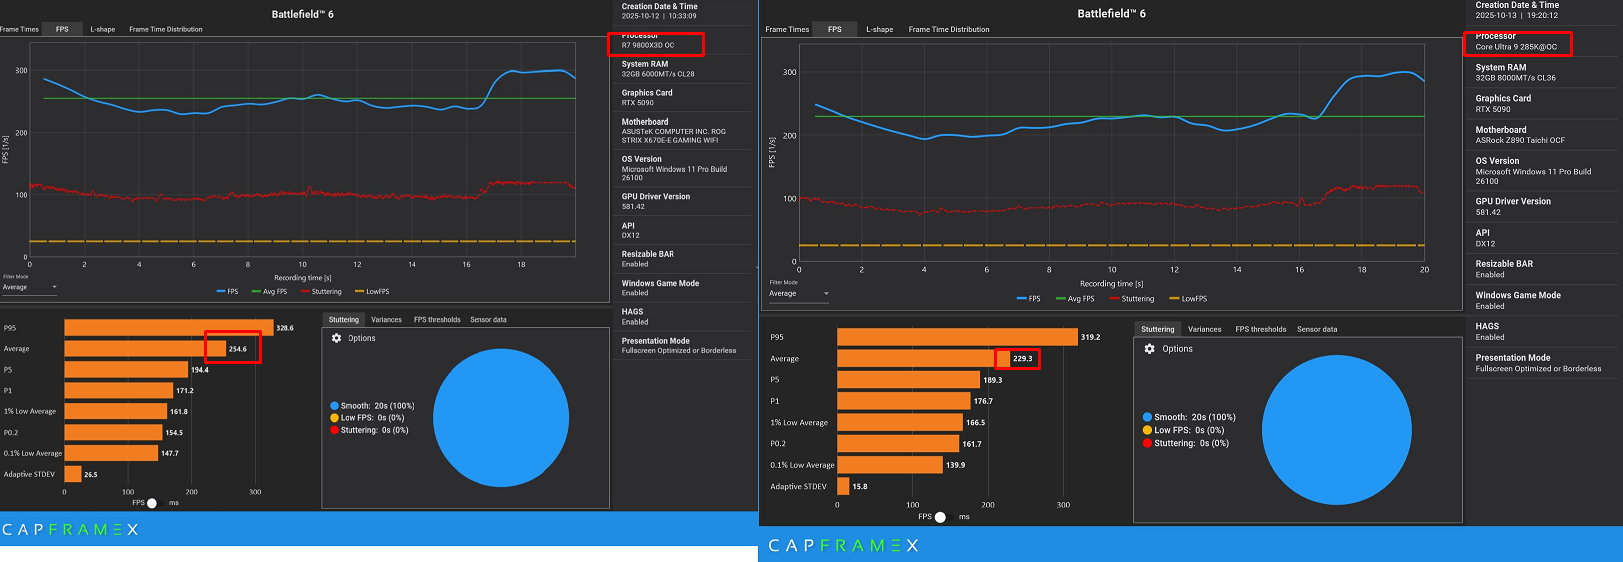Screen dimensions: 1623x562
Task: Click the red Stuttering legend dot in right pie panel
Action: pos(1147,443)
